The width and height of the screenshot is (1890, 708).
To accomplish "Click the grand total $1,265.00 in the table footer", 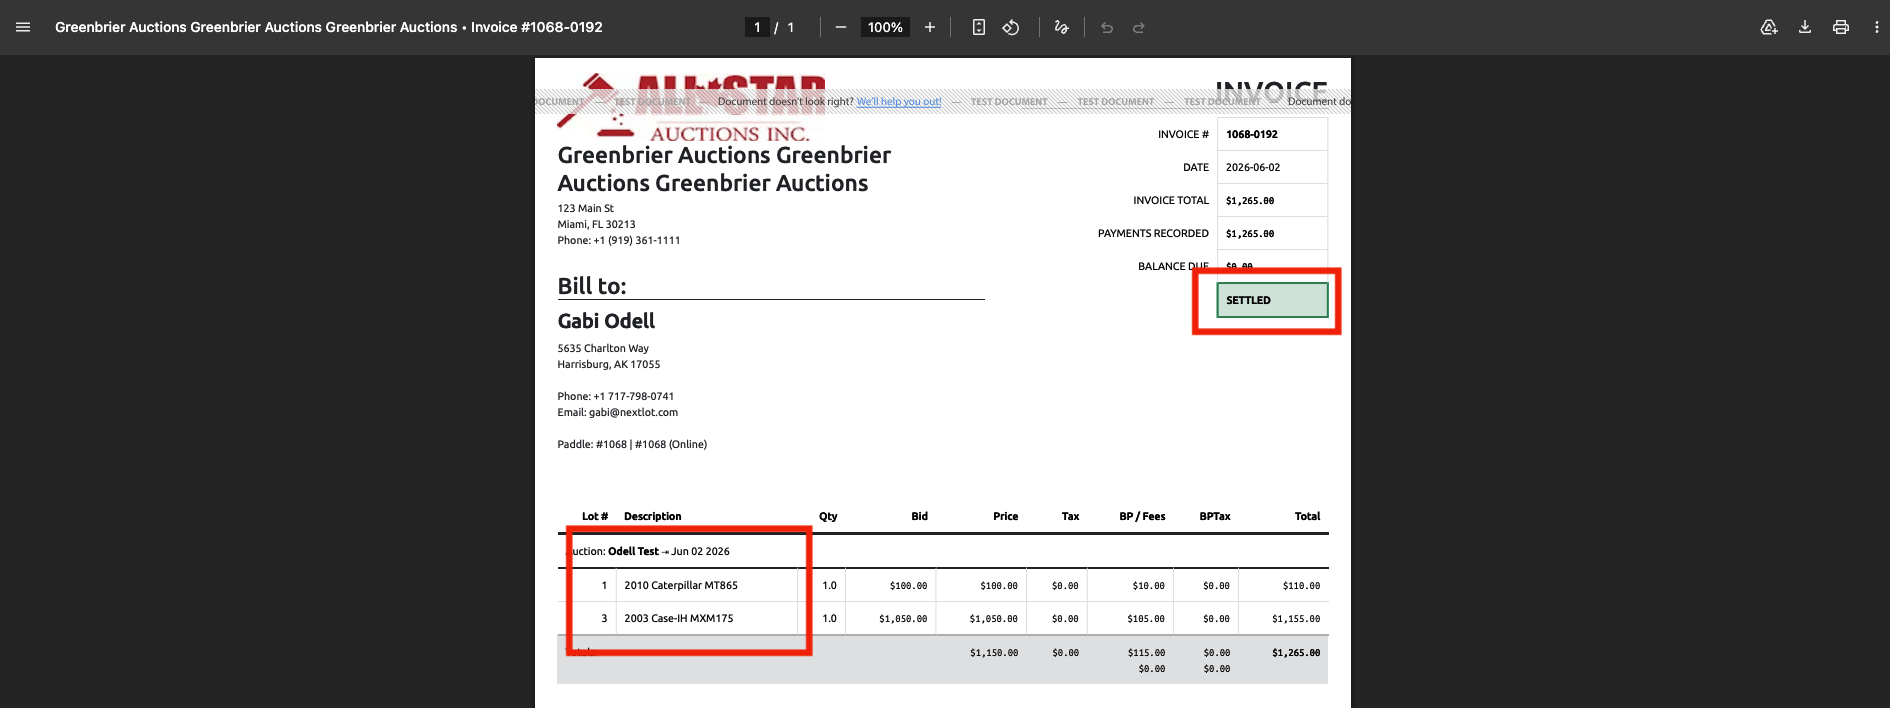I will tap(1296, 653).
